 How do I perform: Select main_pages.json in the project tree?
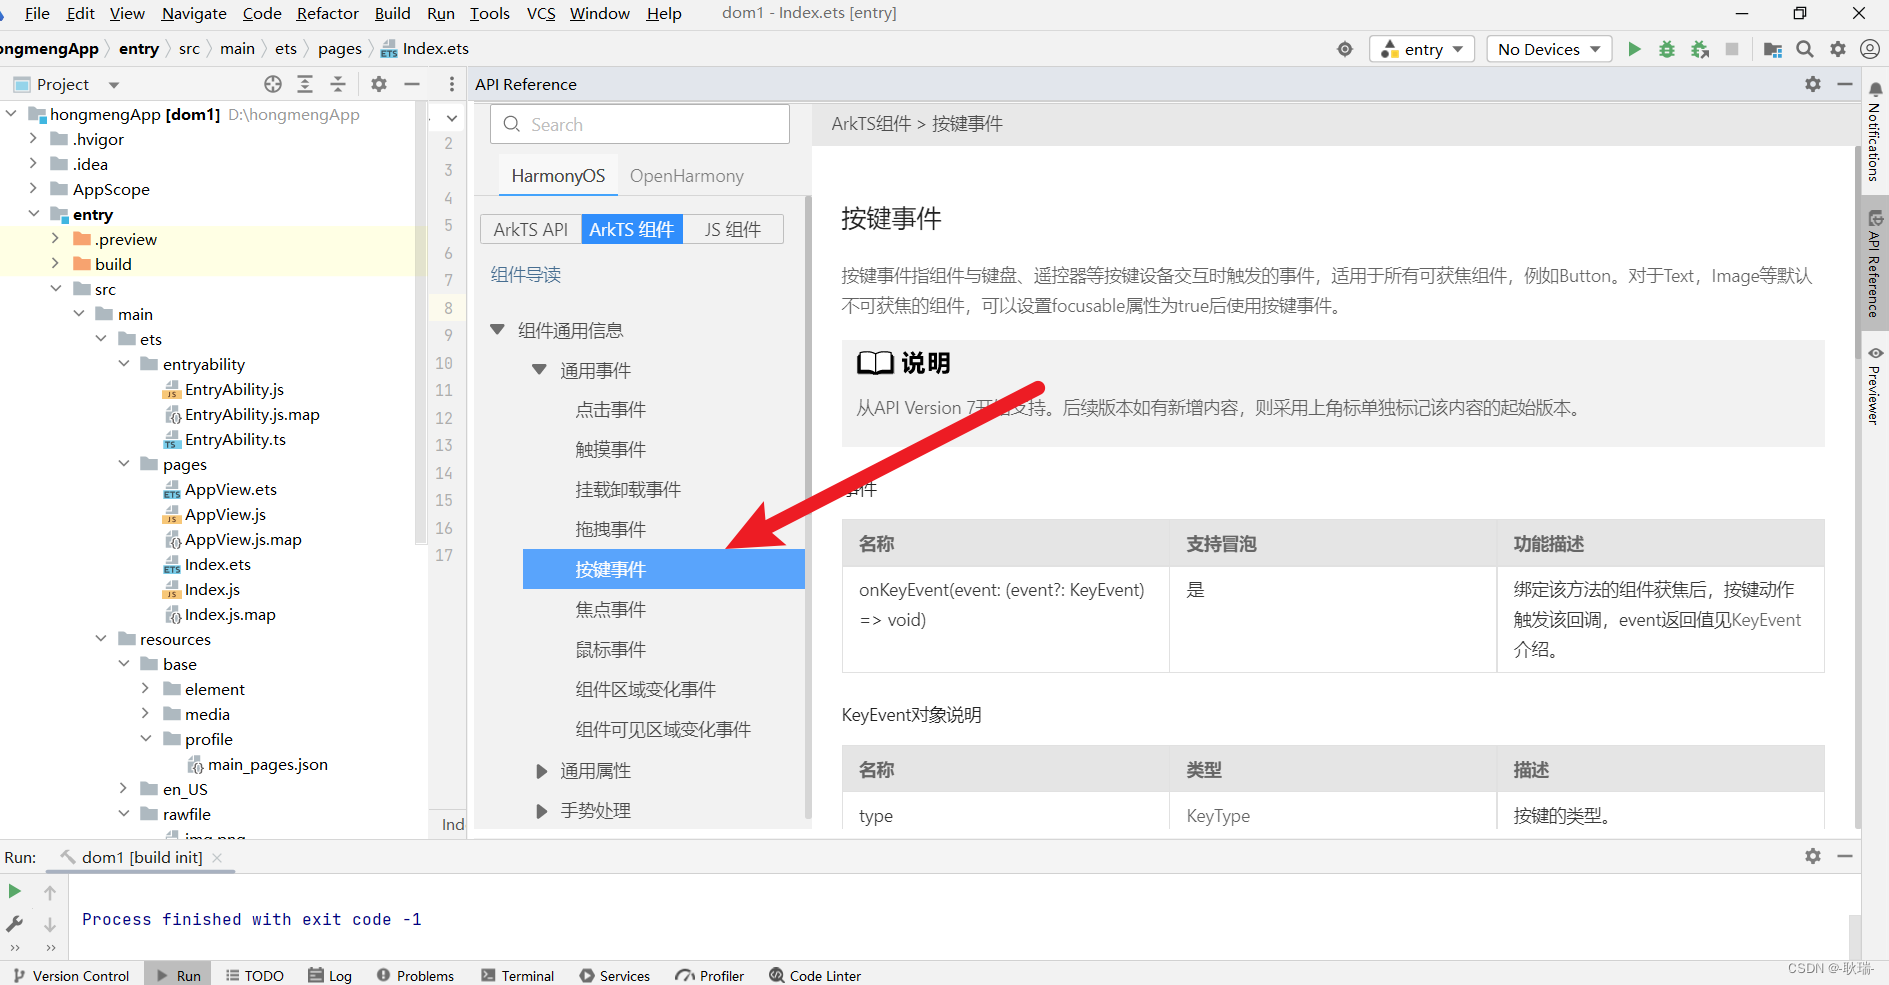267,764
